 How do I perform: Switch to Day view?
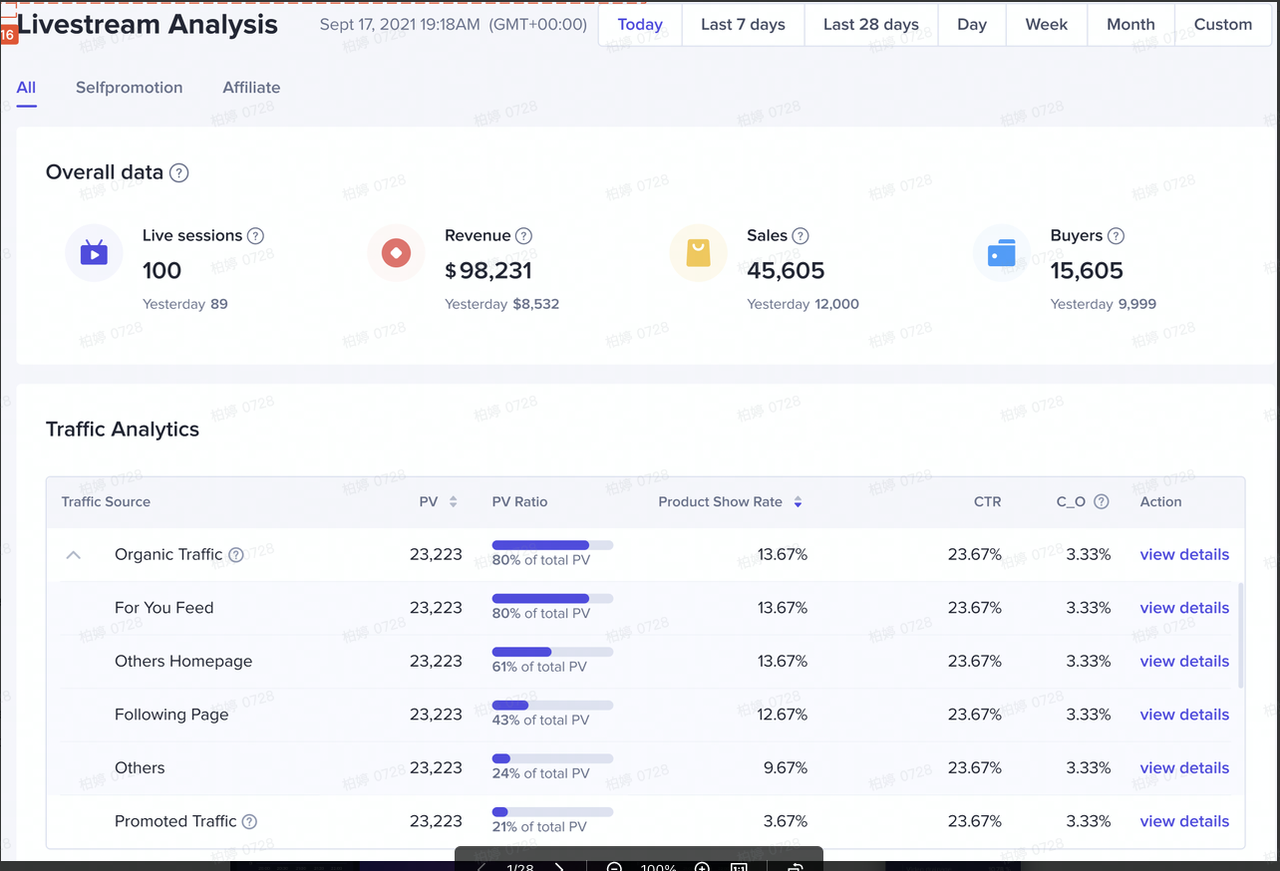tap(972, 25)
